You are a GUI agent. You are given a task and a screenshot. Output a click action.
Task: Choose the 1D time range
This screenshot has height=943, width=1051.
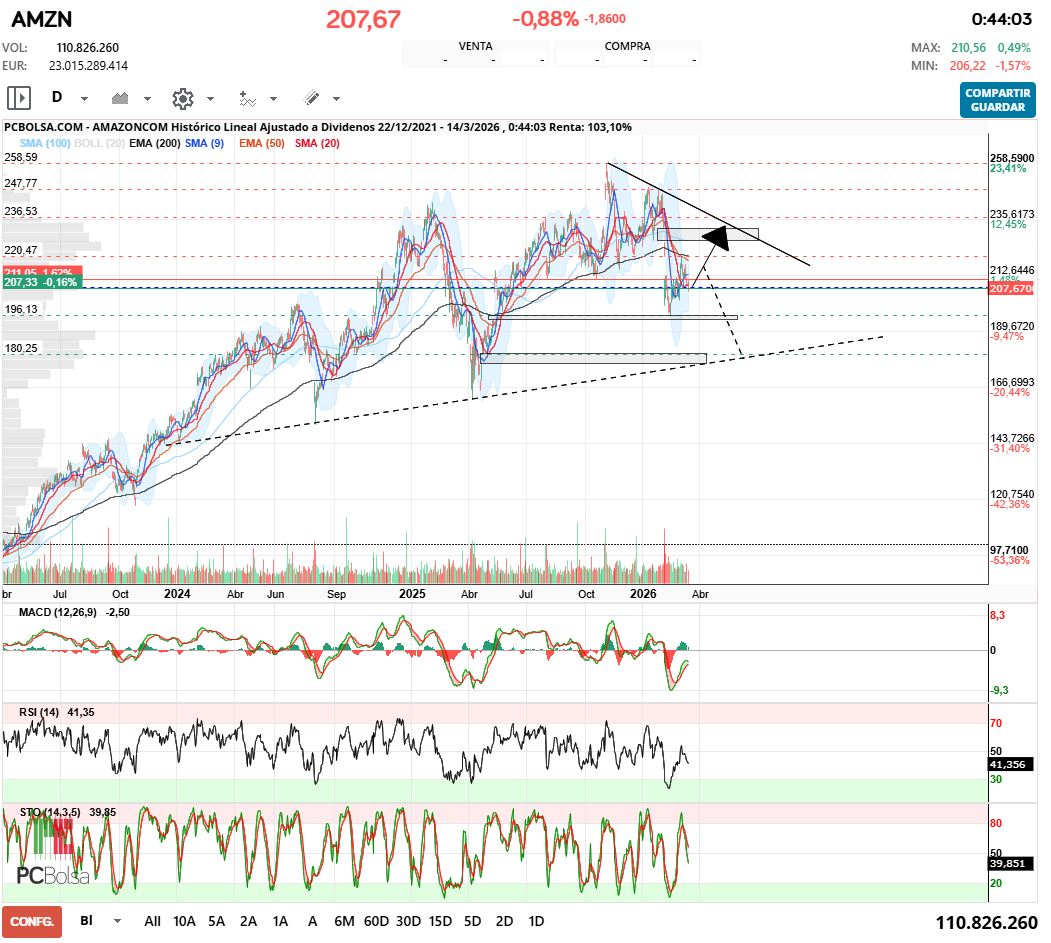pos(536,921)
